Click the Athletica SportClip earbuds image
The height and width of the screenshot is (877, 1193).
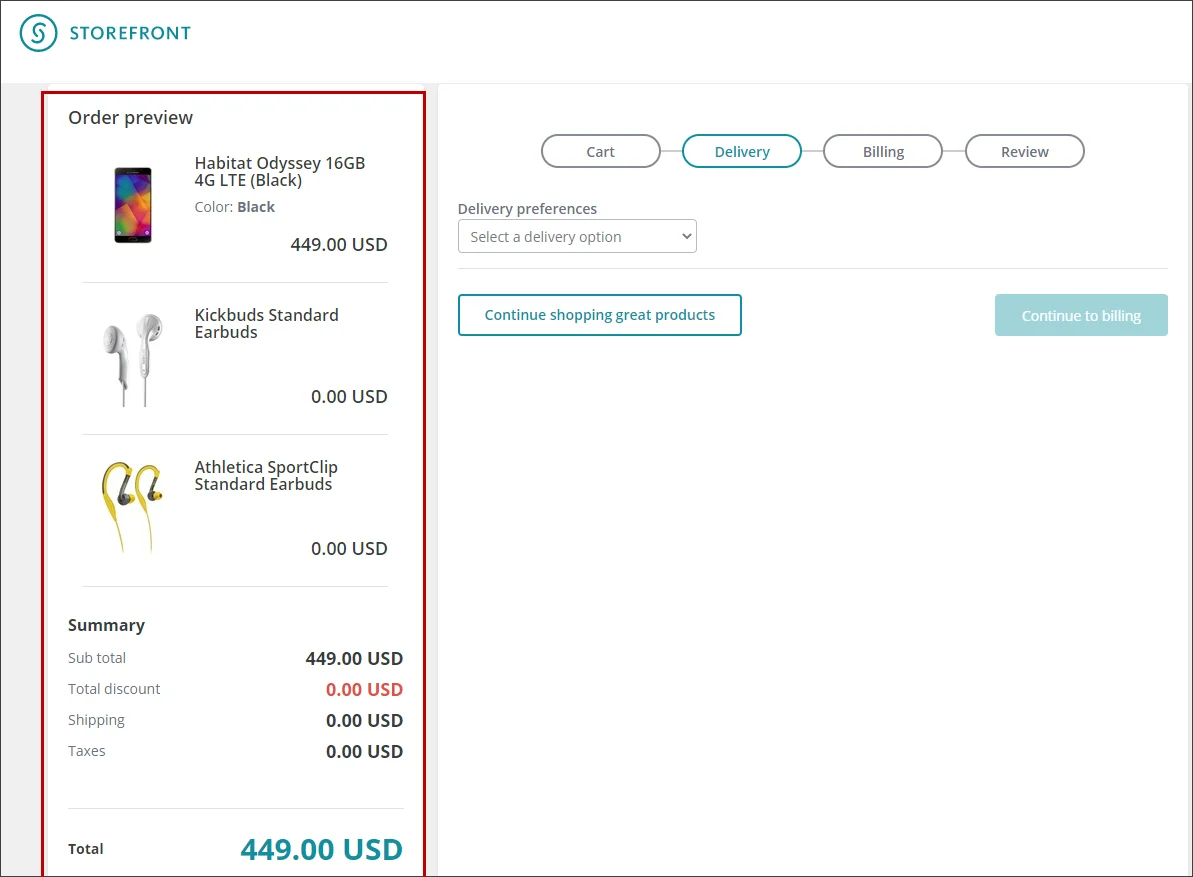point(132,507)
